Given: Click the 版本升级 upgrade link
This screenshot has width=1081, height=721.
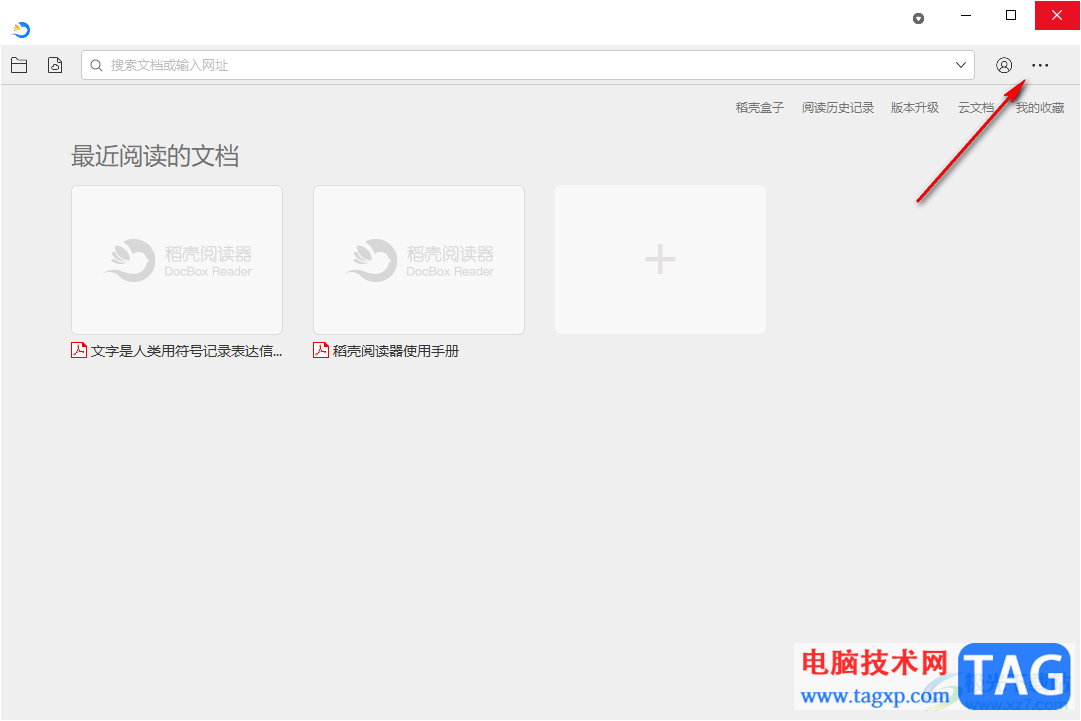Looking at the screenshot, I should pos(915,108).
